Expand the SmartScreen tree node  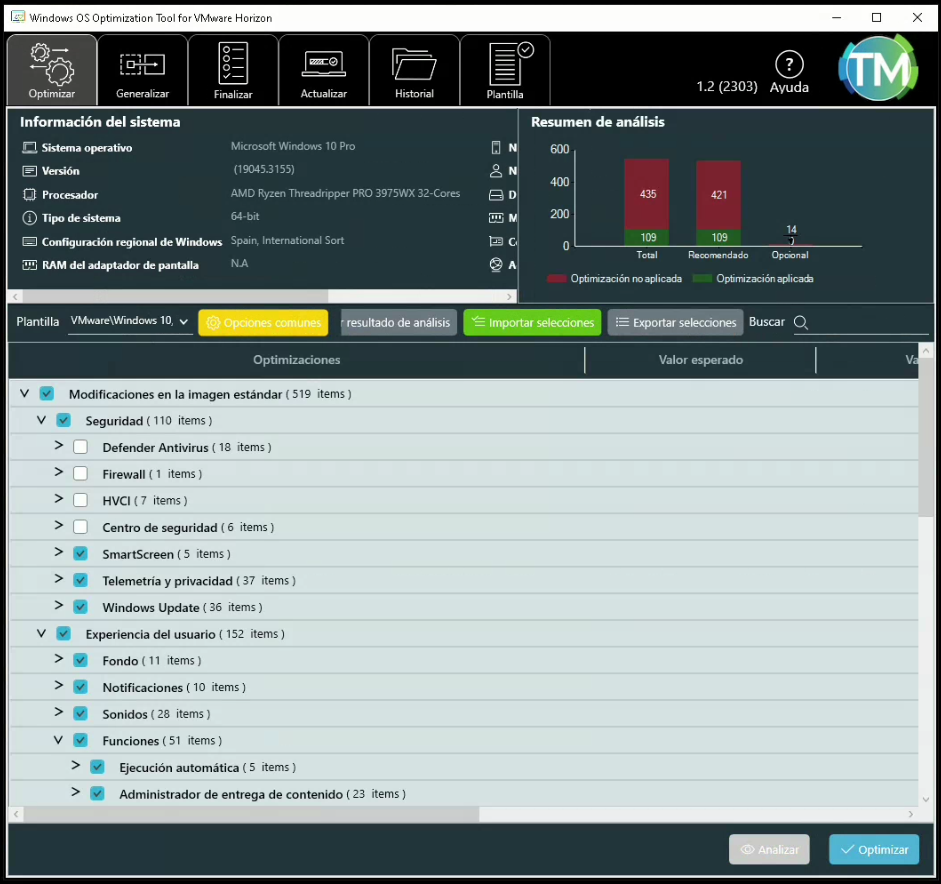(59, 553)
